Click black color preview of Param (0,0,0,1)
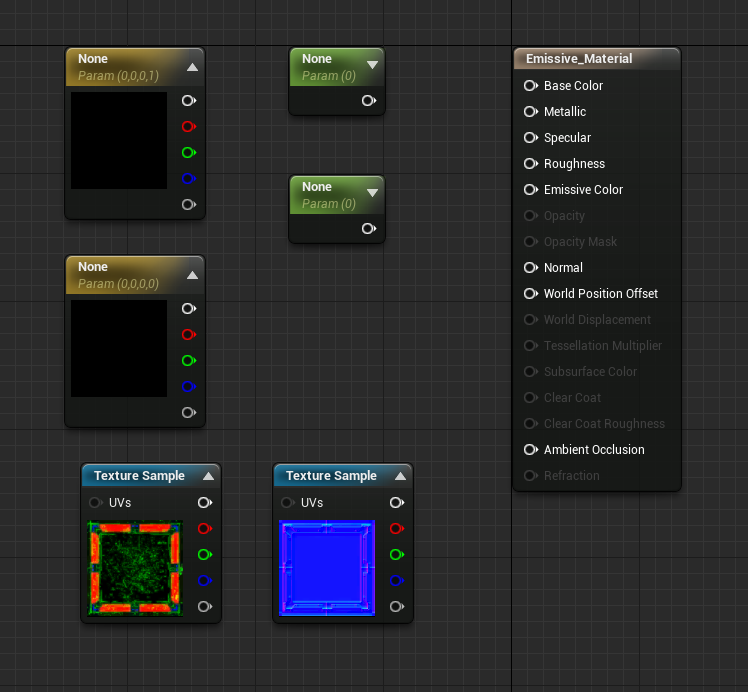 tap(119, 140)
